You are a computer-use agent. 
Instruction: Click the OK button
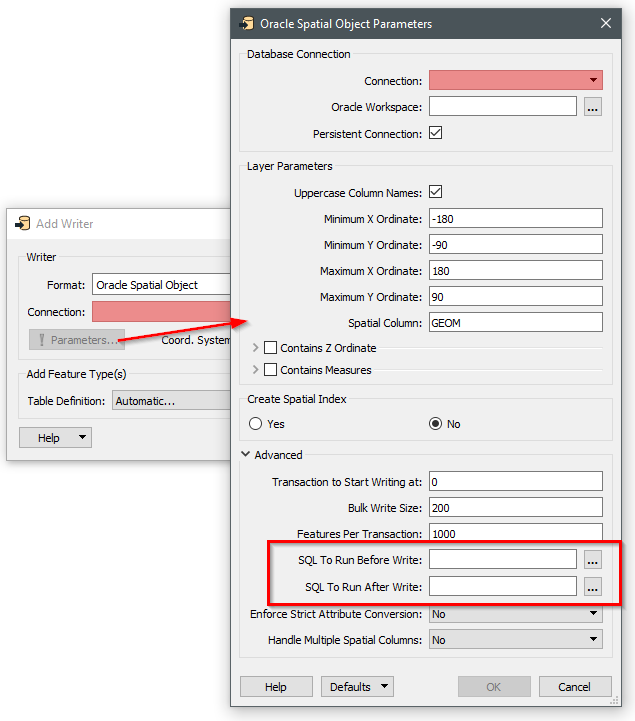pyautogui.click(x=494, y=687)
